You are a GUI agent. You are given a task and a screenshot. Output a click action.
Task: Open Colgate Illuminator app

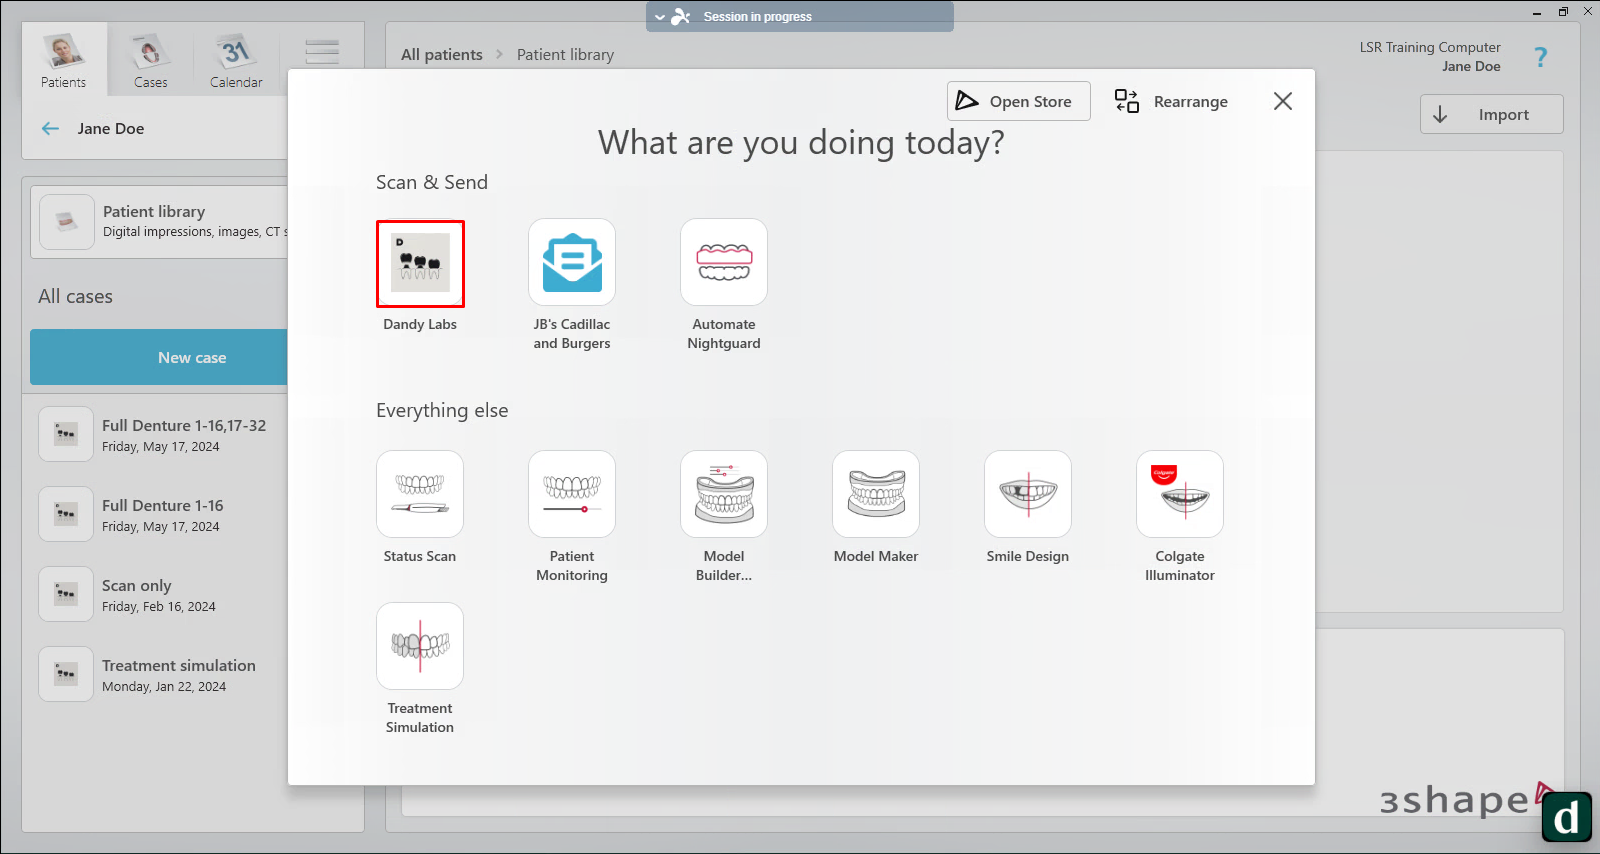point(1180,494)
